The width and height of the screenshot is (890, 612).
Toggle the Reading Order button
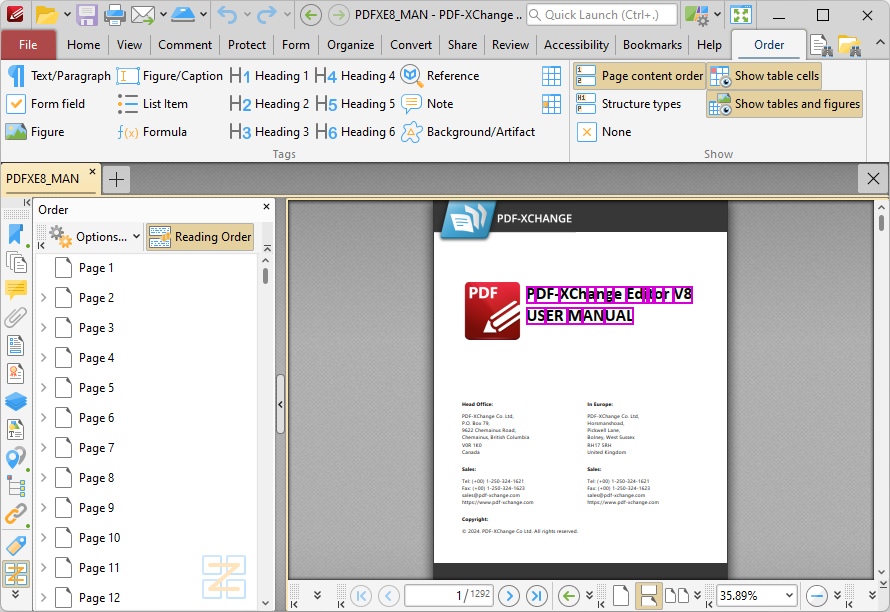tap(200, 237)
